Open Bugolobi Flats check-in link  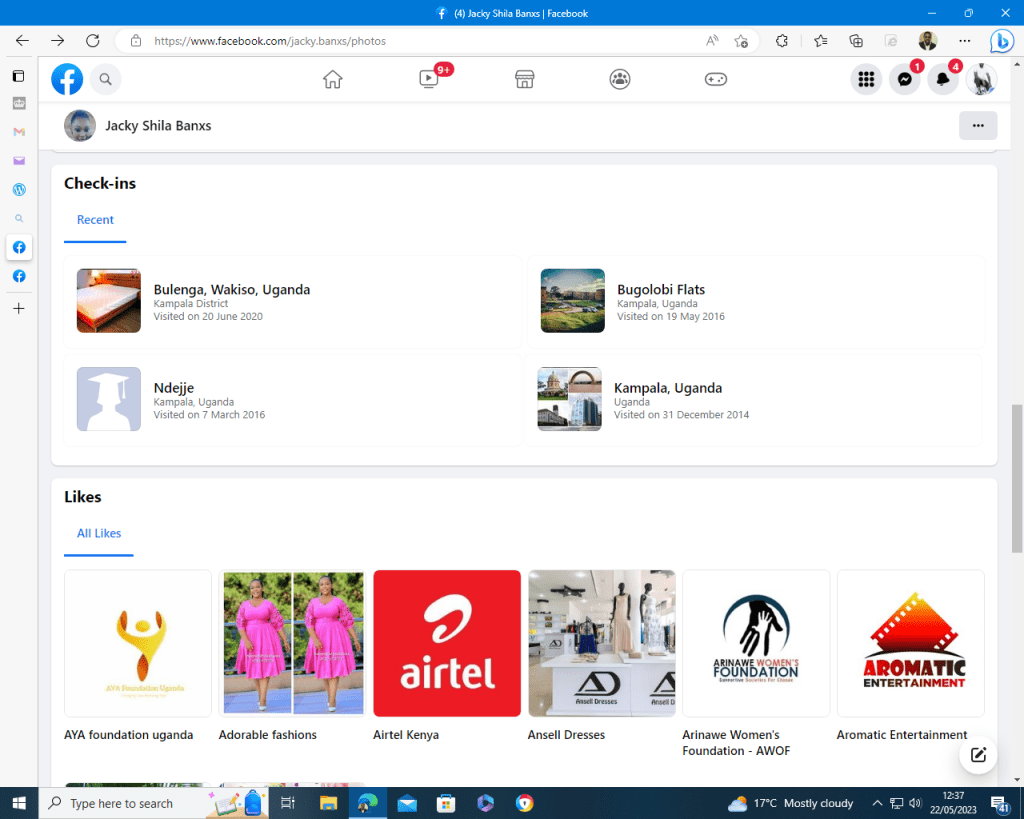[x=660, y=290]
